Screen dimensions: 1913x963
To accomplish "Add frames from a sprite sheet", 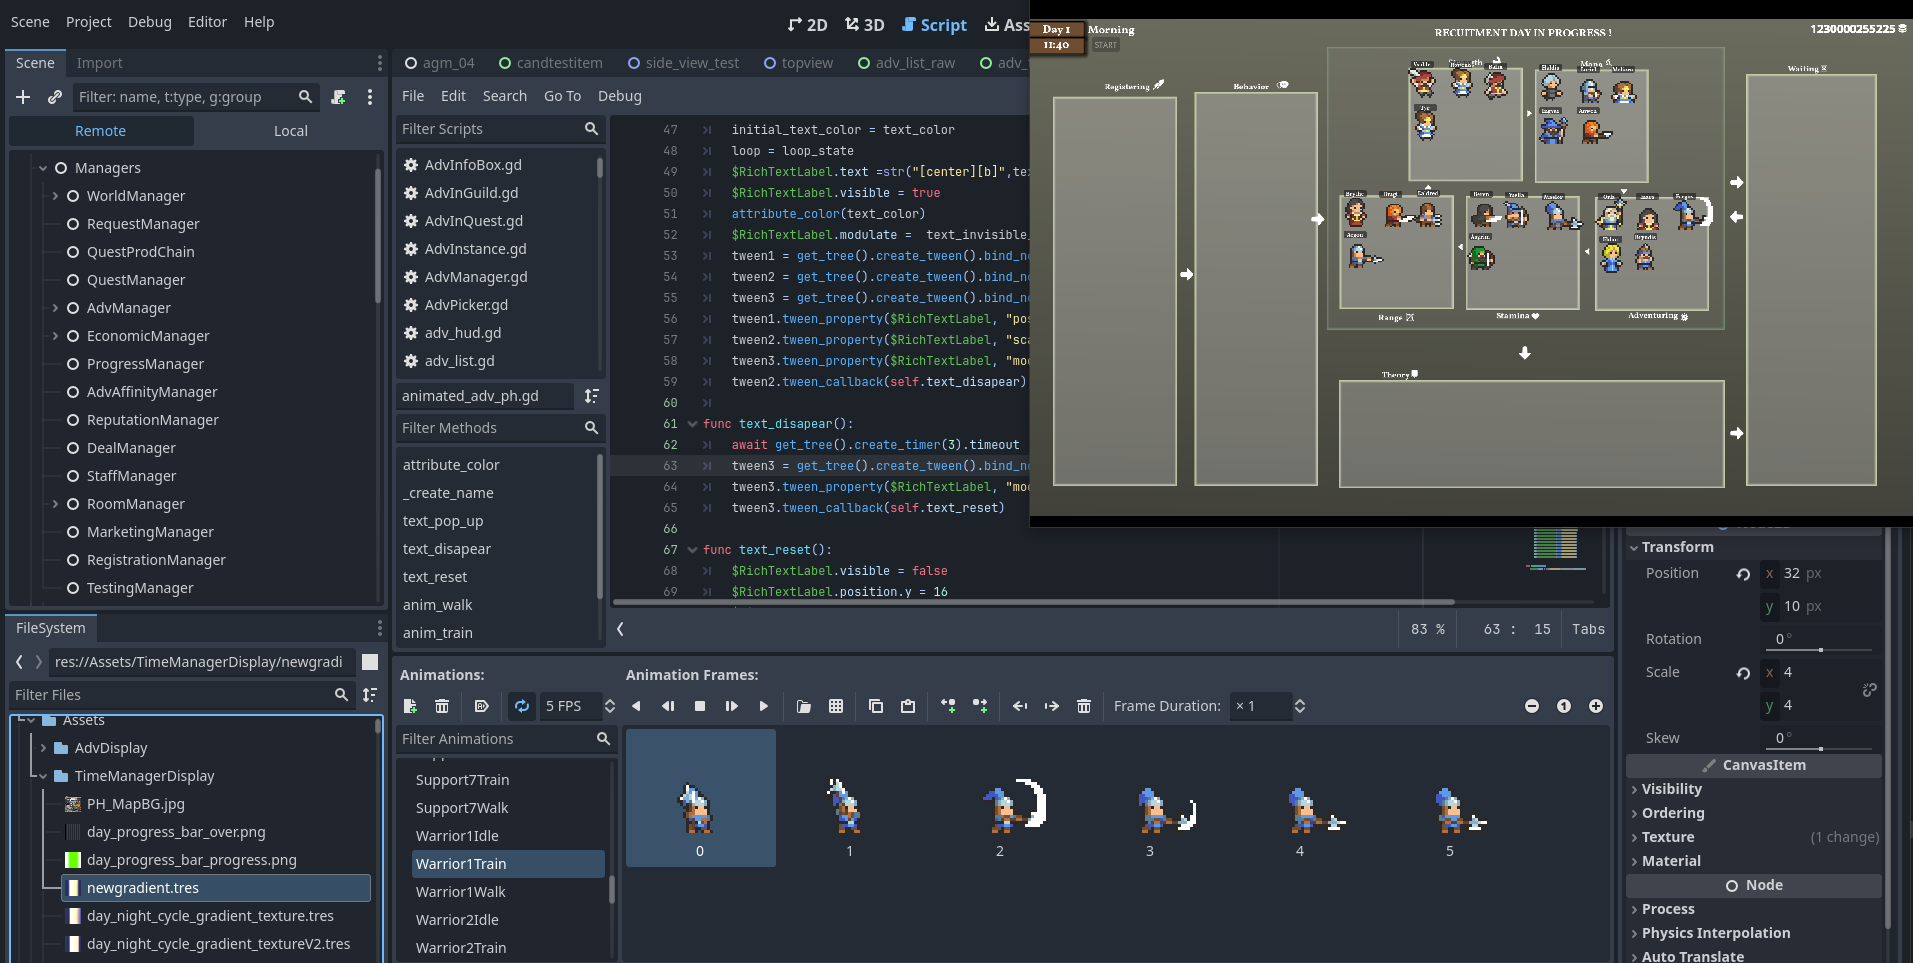I will click(x=836, y=706).
